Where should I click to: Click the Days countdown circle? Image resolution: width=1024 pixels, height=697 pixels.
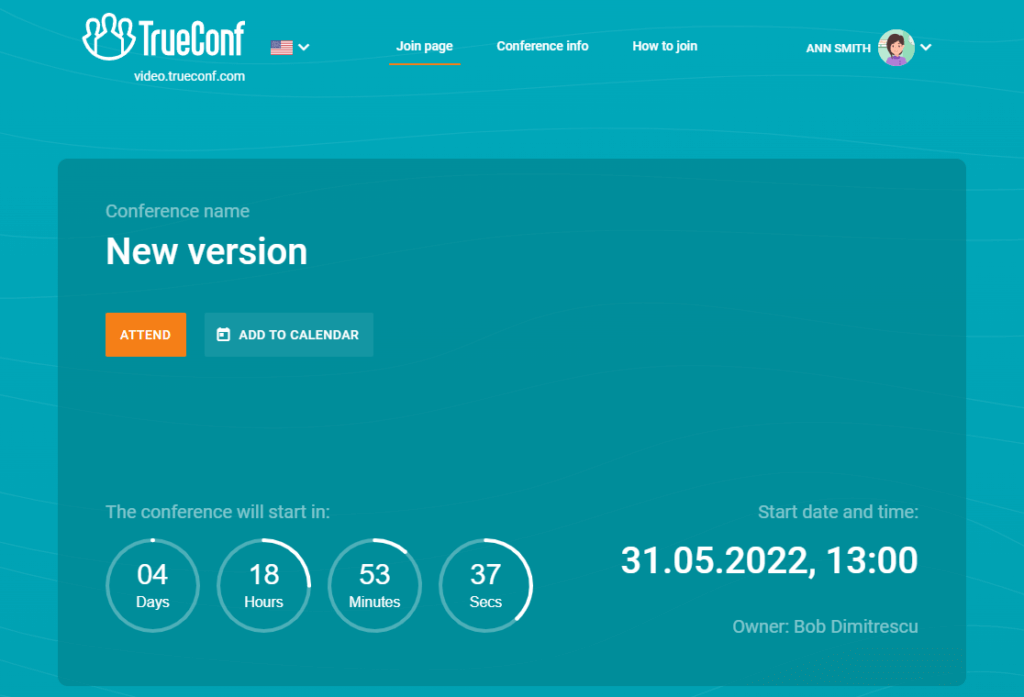[152, 585]
